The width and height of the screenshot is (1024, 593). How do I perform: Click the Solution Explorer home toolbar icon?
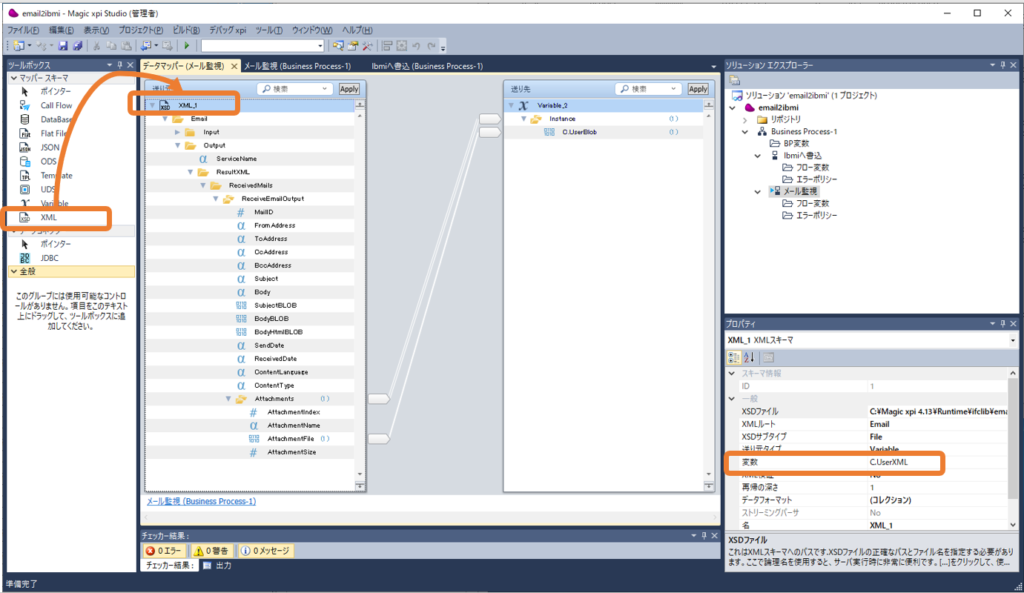click(x=735, y=80)
